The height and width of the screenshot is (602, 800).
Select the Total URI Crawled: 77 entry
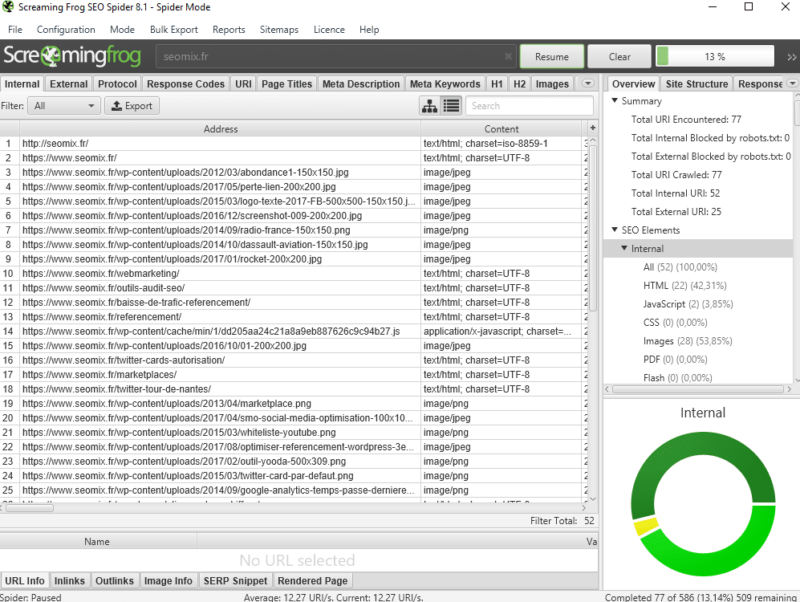click(x=676, y=174)
